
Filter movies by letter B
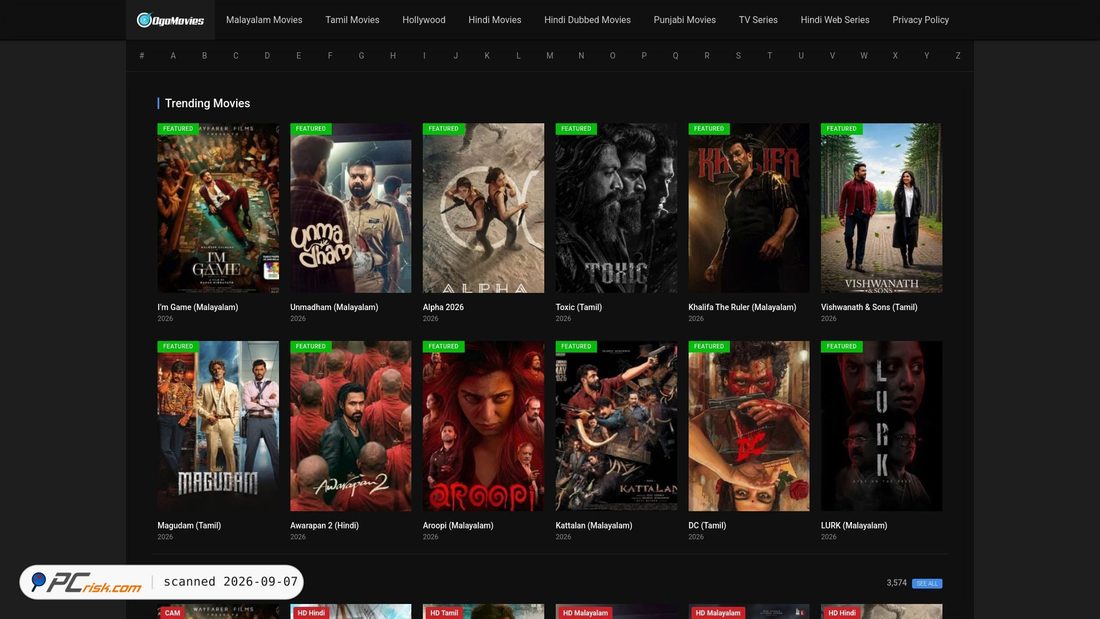(x=204, y=55)
